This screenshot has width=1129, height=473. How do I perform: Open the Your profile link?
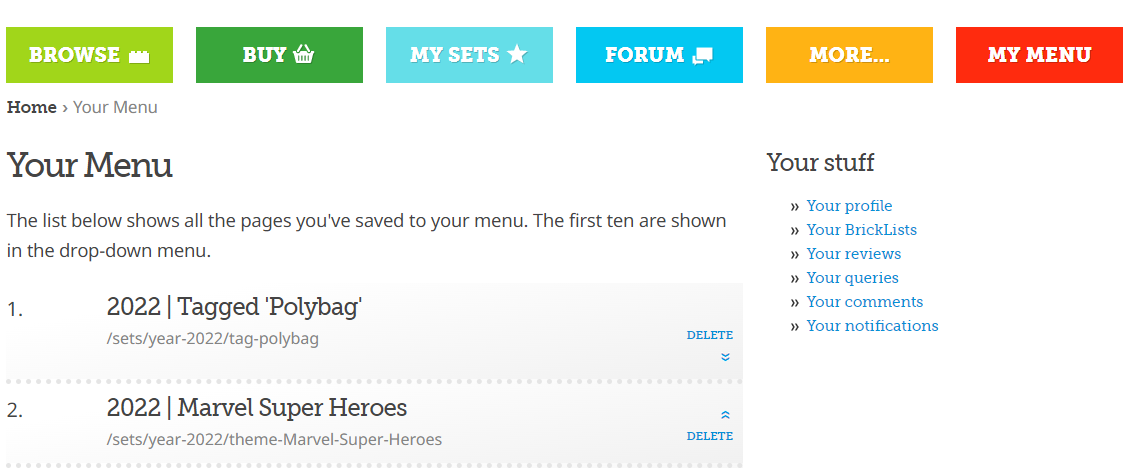coord(849,206)
